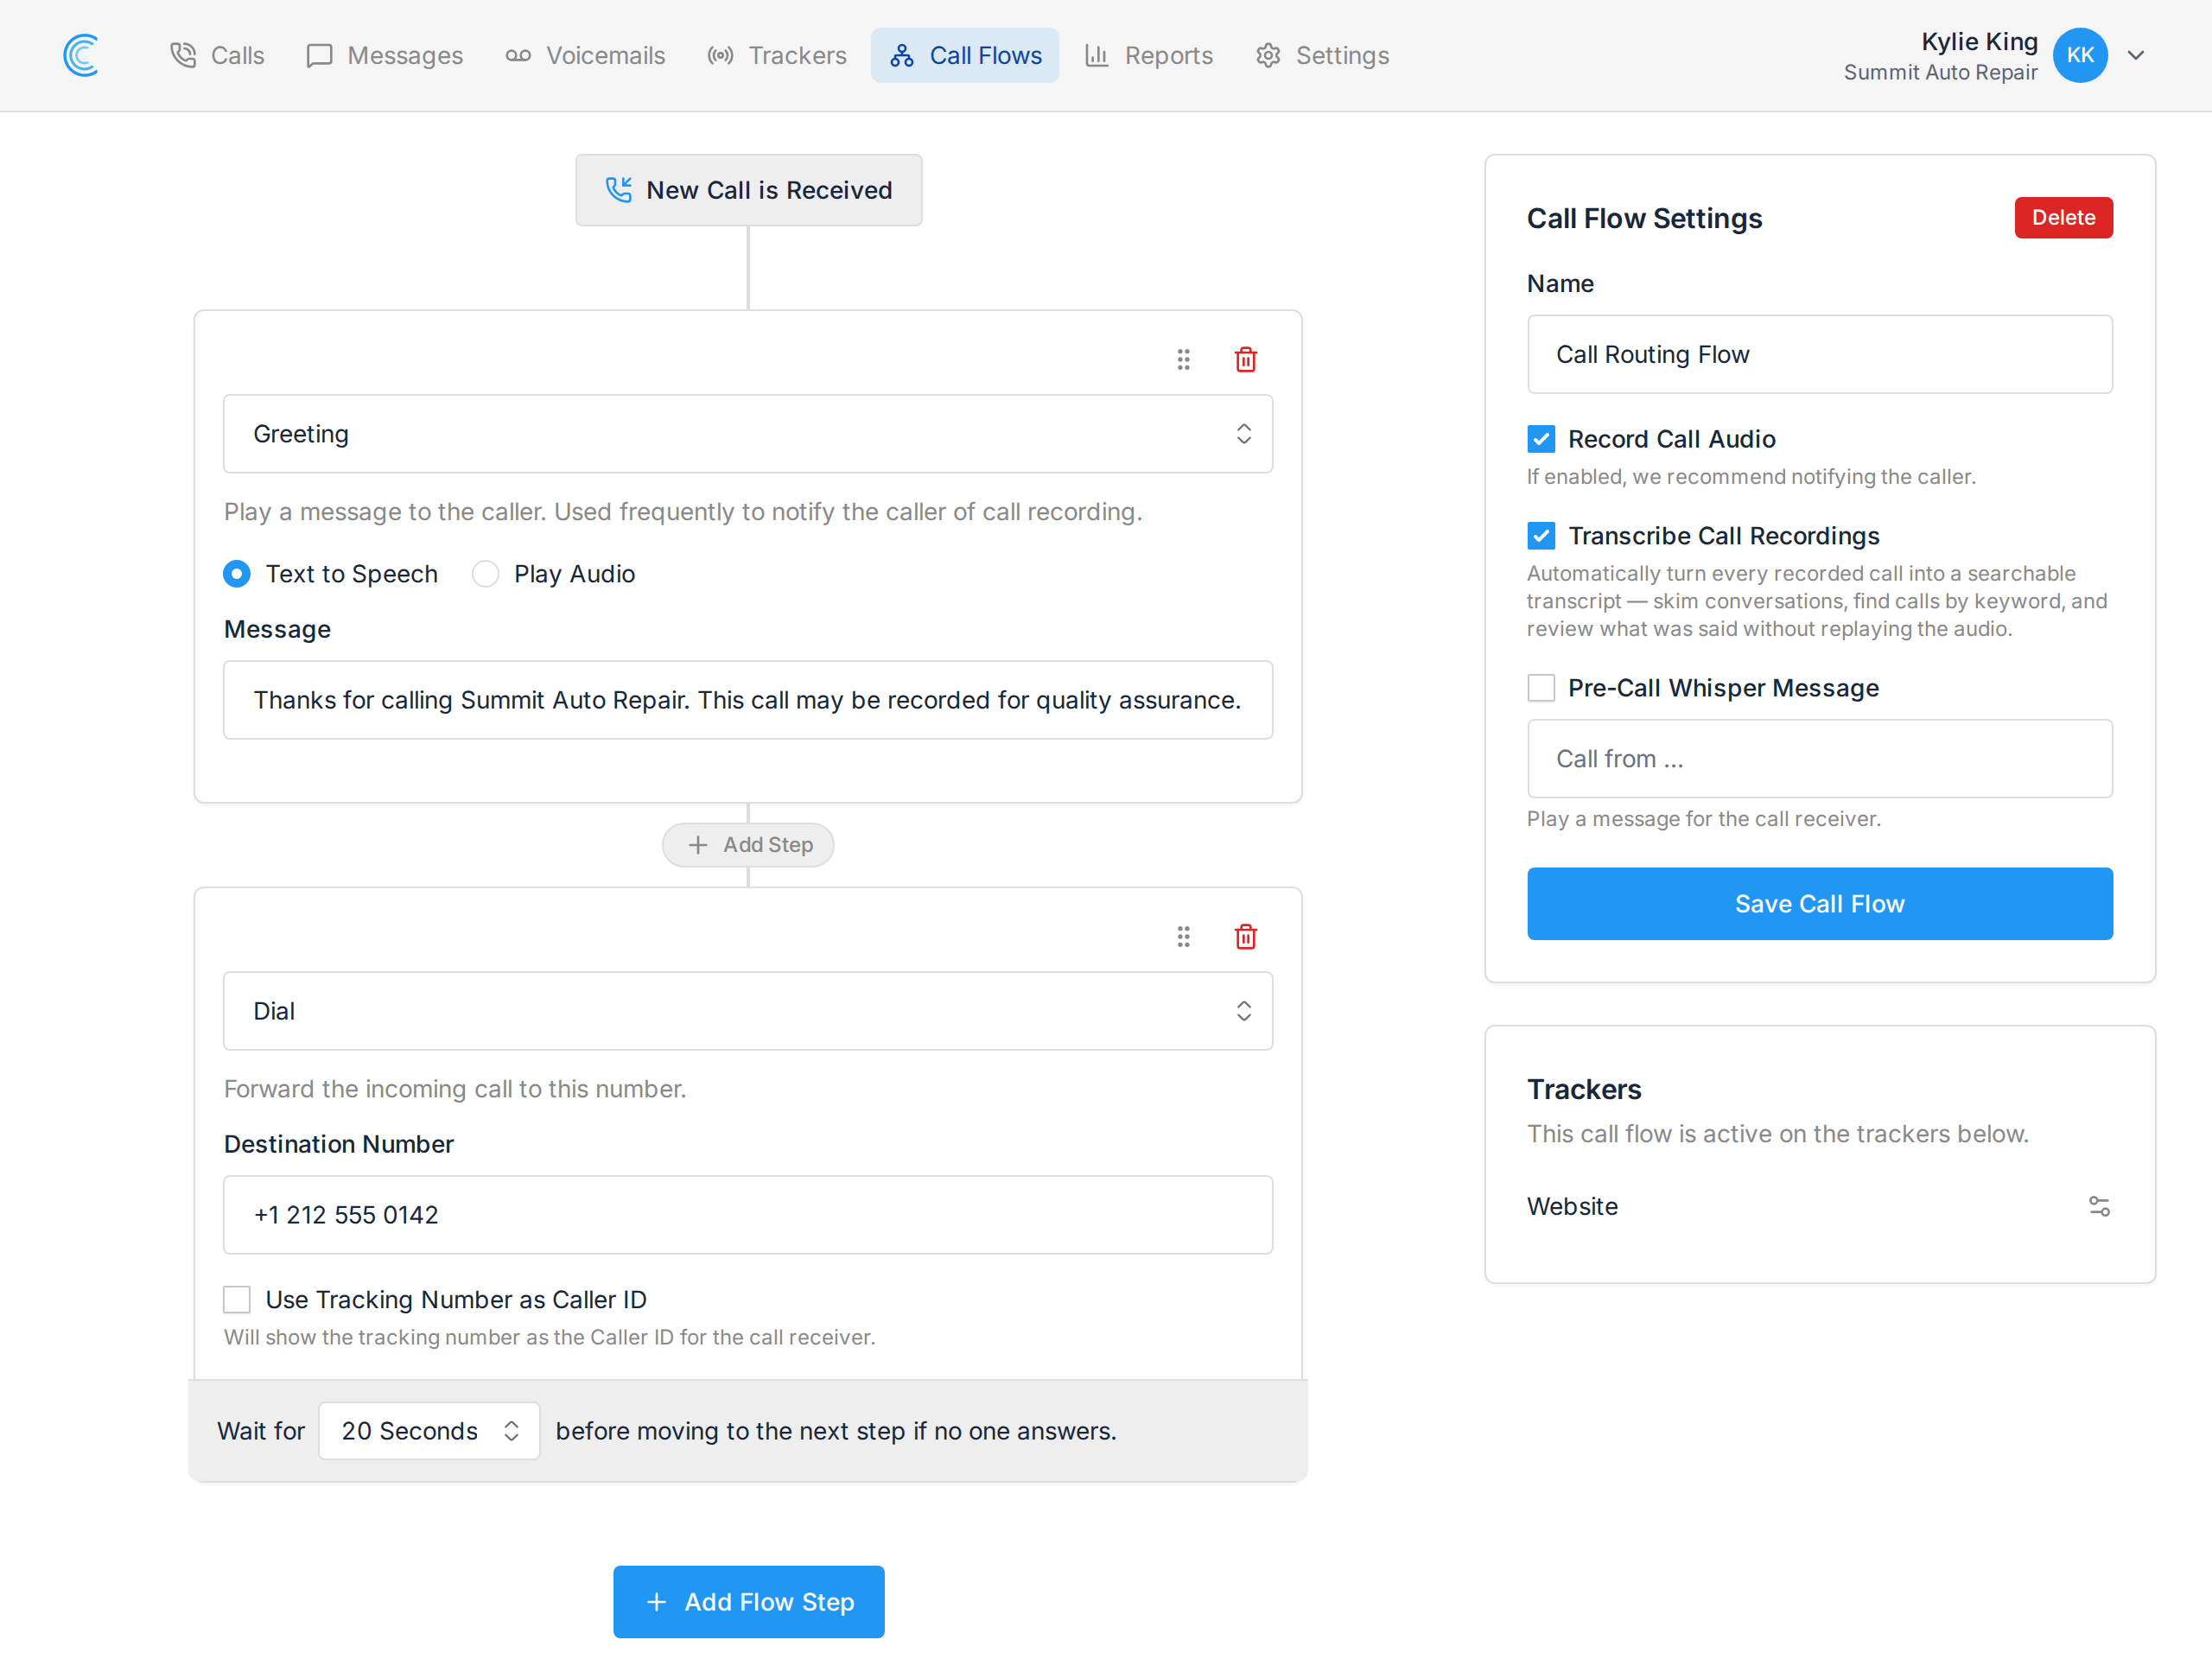Viewport: 2212px width, 1659px height.
Task: Click the Summit Auto Repair account text
Action: pos(1940,72)
